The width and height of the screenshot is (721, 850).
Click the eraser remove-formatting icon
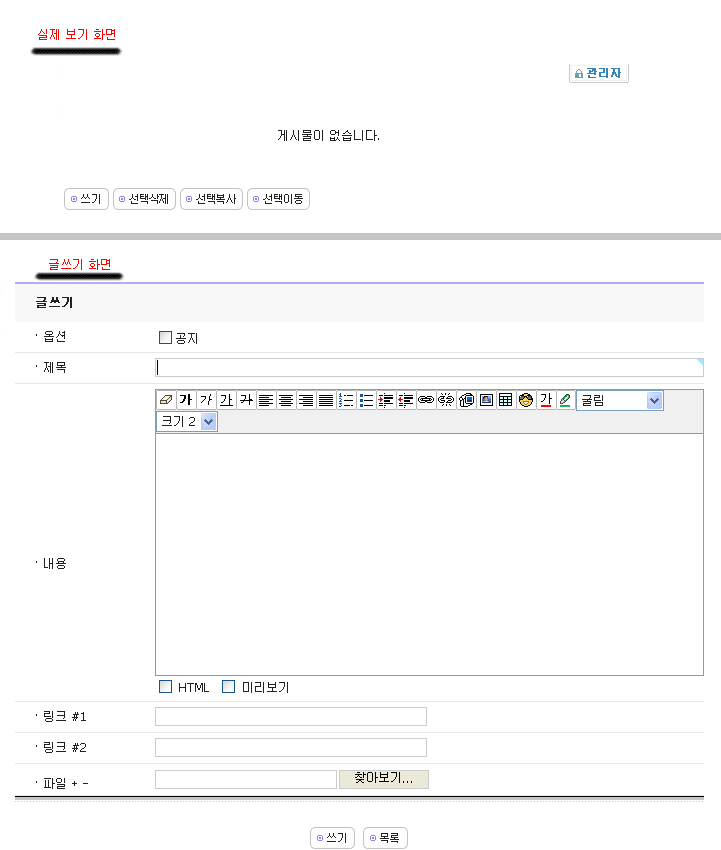[x=166, y=400]
